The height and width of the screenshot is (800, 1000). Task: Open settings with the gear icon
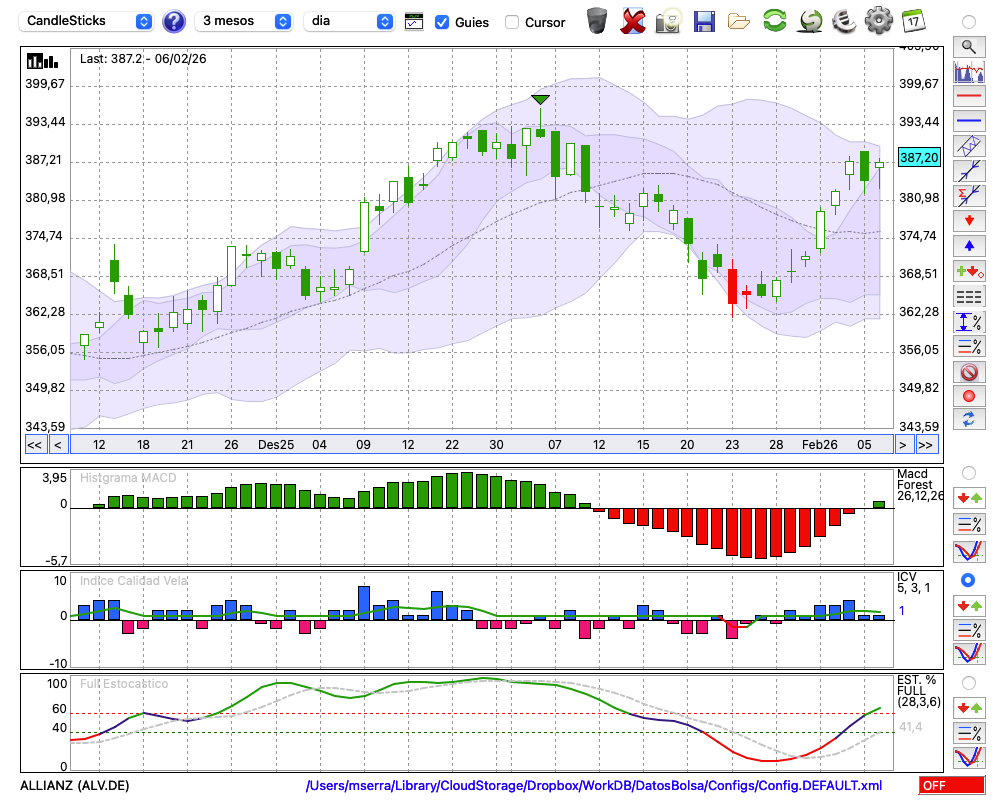pyautogui.click(x=878, y=20)
